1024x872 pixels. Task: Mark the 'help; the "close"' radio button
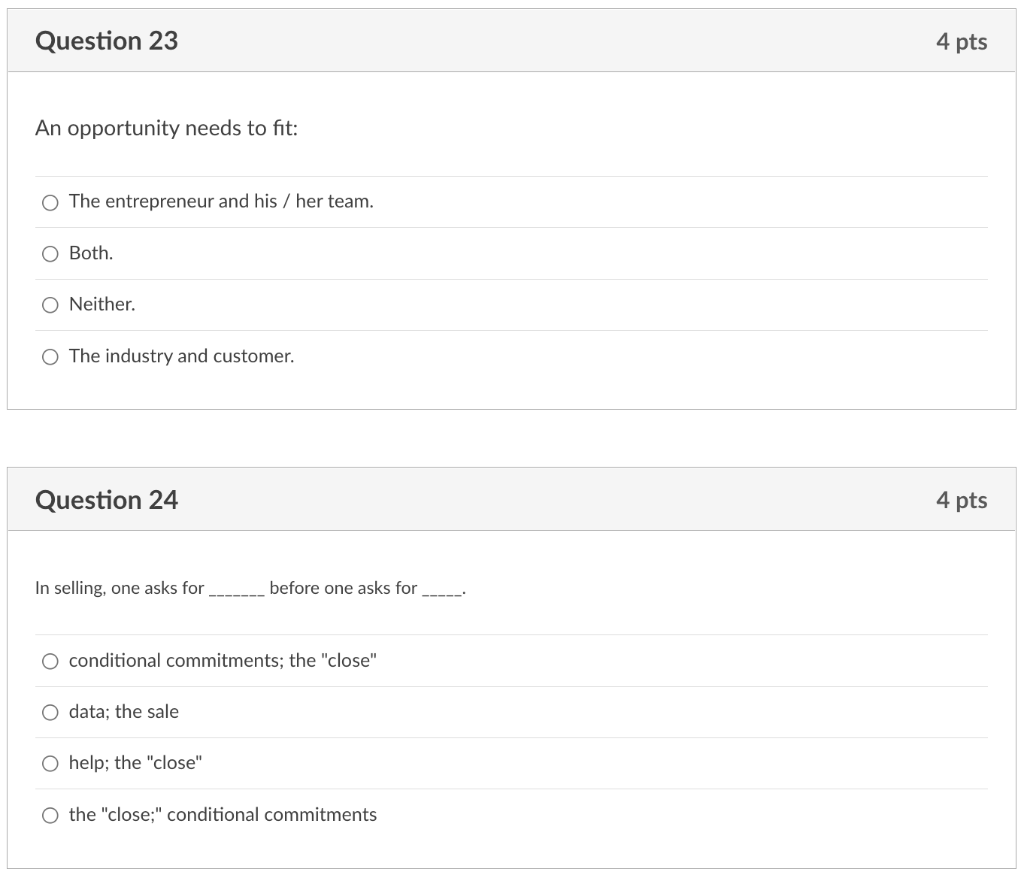point(50,764)
